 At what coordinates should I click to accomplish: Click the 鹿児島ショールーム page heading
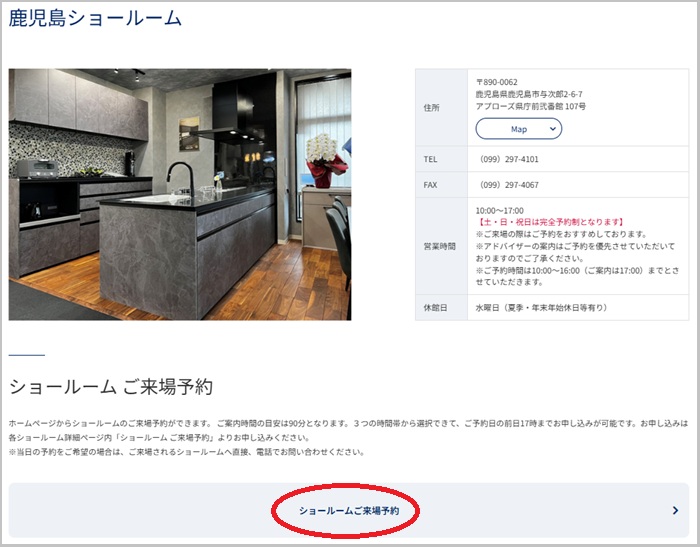[x=96, y=18]
